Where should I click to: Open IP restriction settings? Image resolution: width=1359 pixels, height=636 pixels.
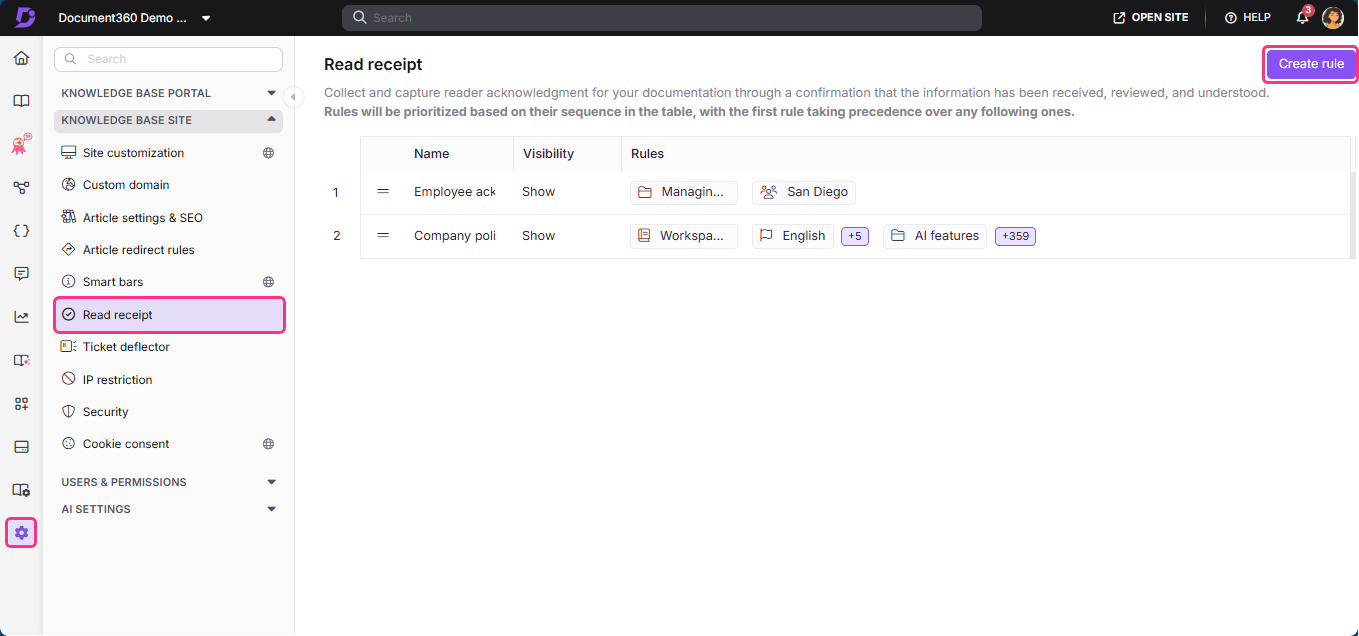(x=116, y=379)
